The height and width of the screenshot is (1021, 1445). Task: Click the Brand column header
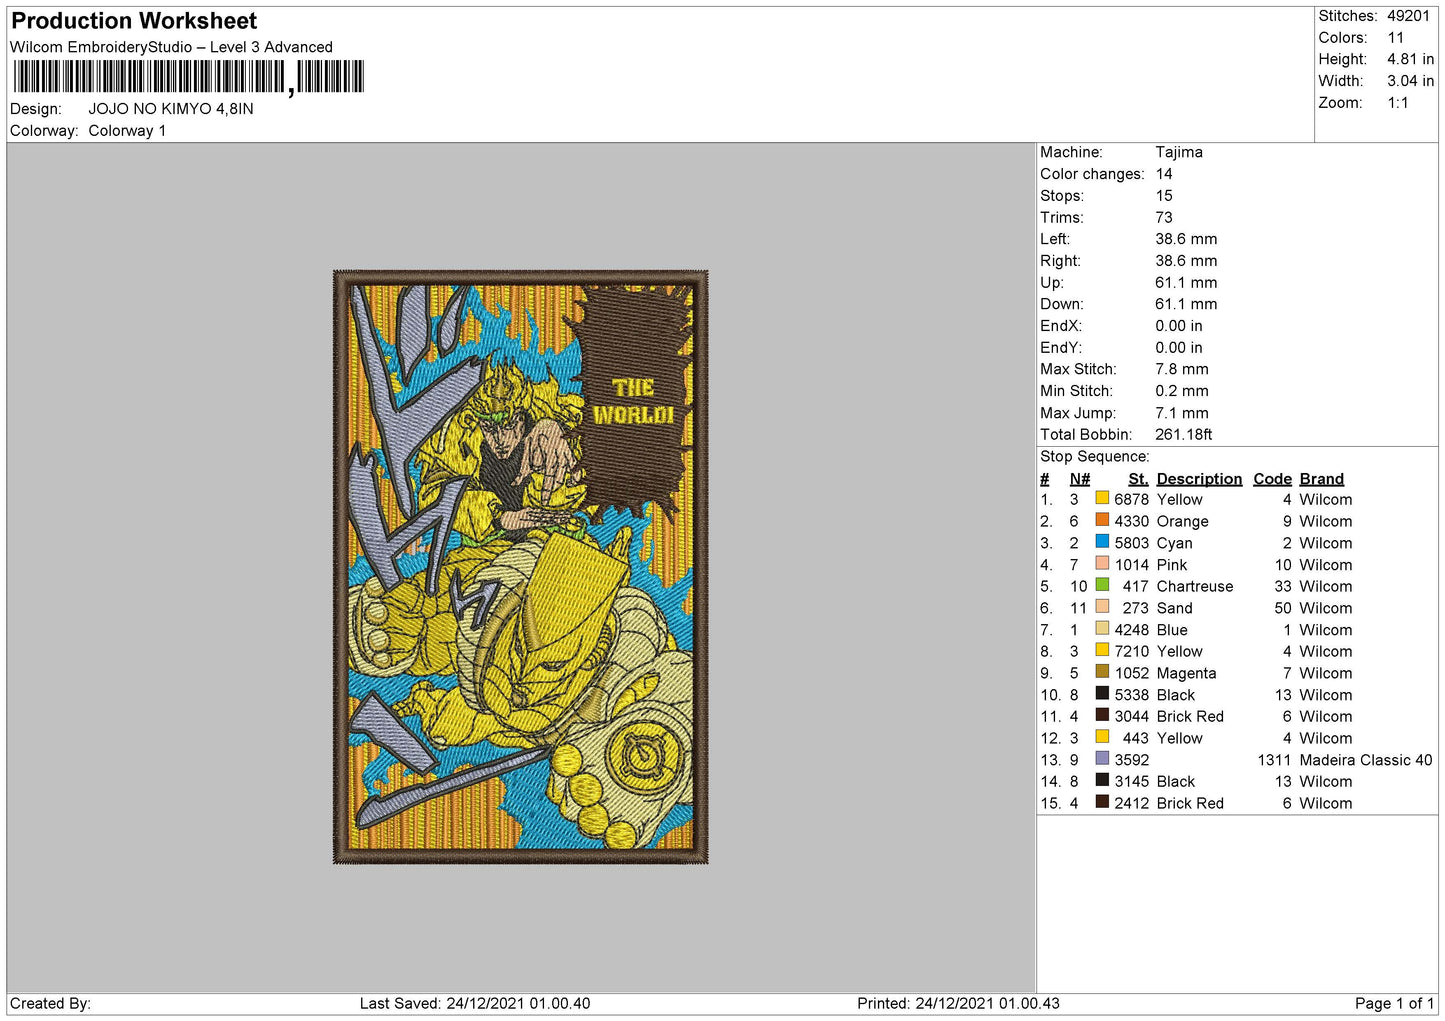tap(1321, 479)
